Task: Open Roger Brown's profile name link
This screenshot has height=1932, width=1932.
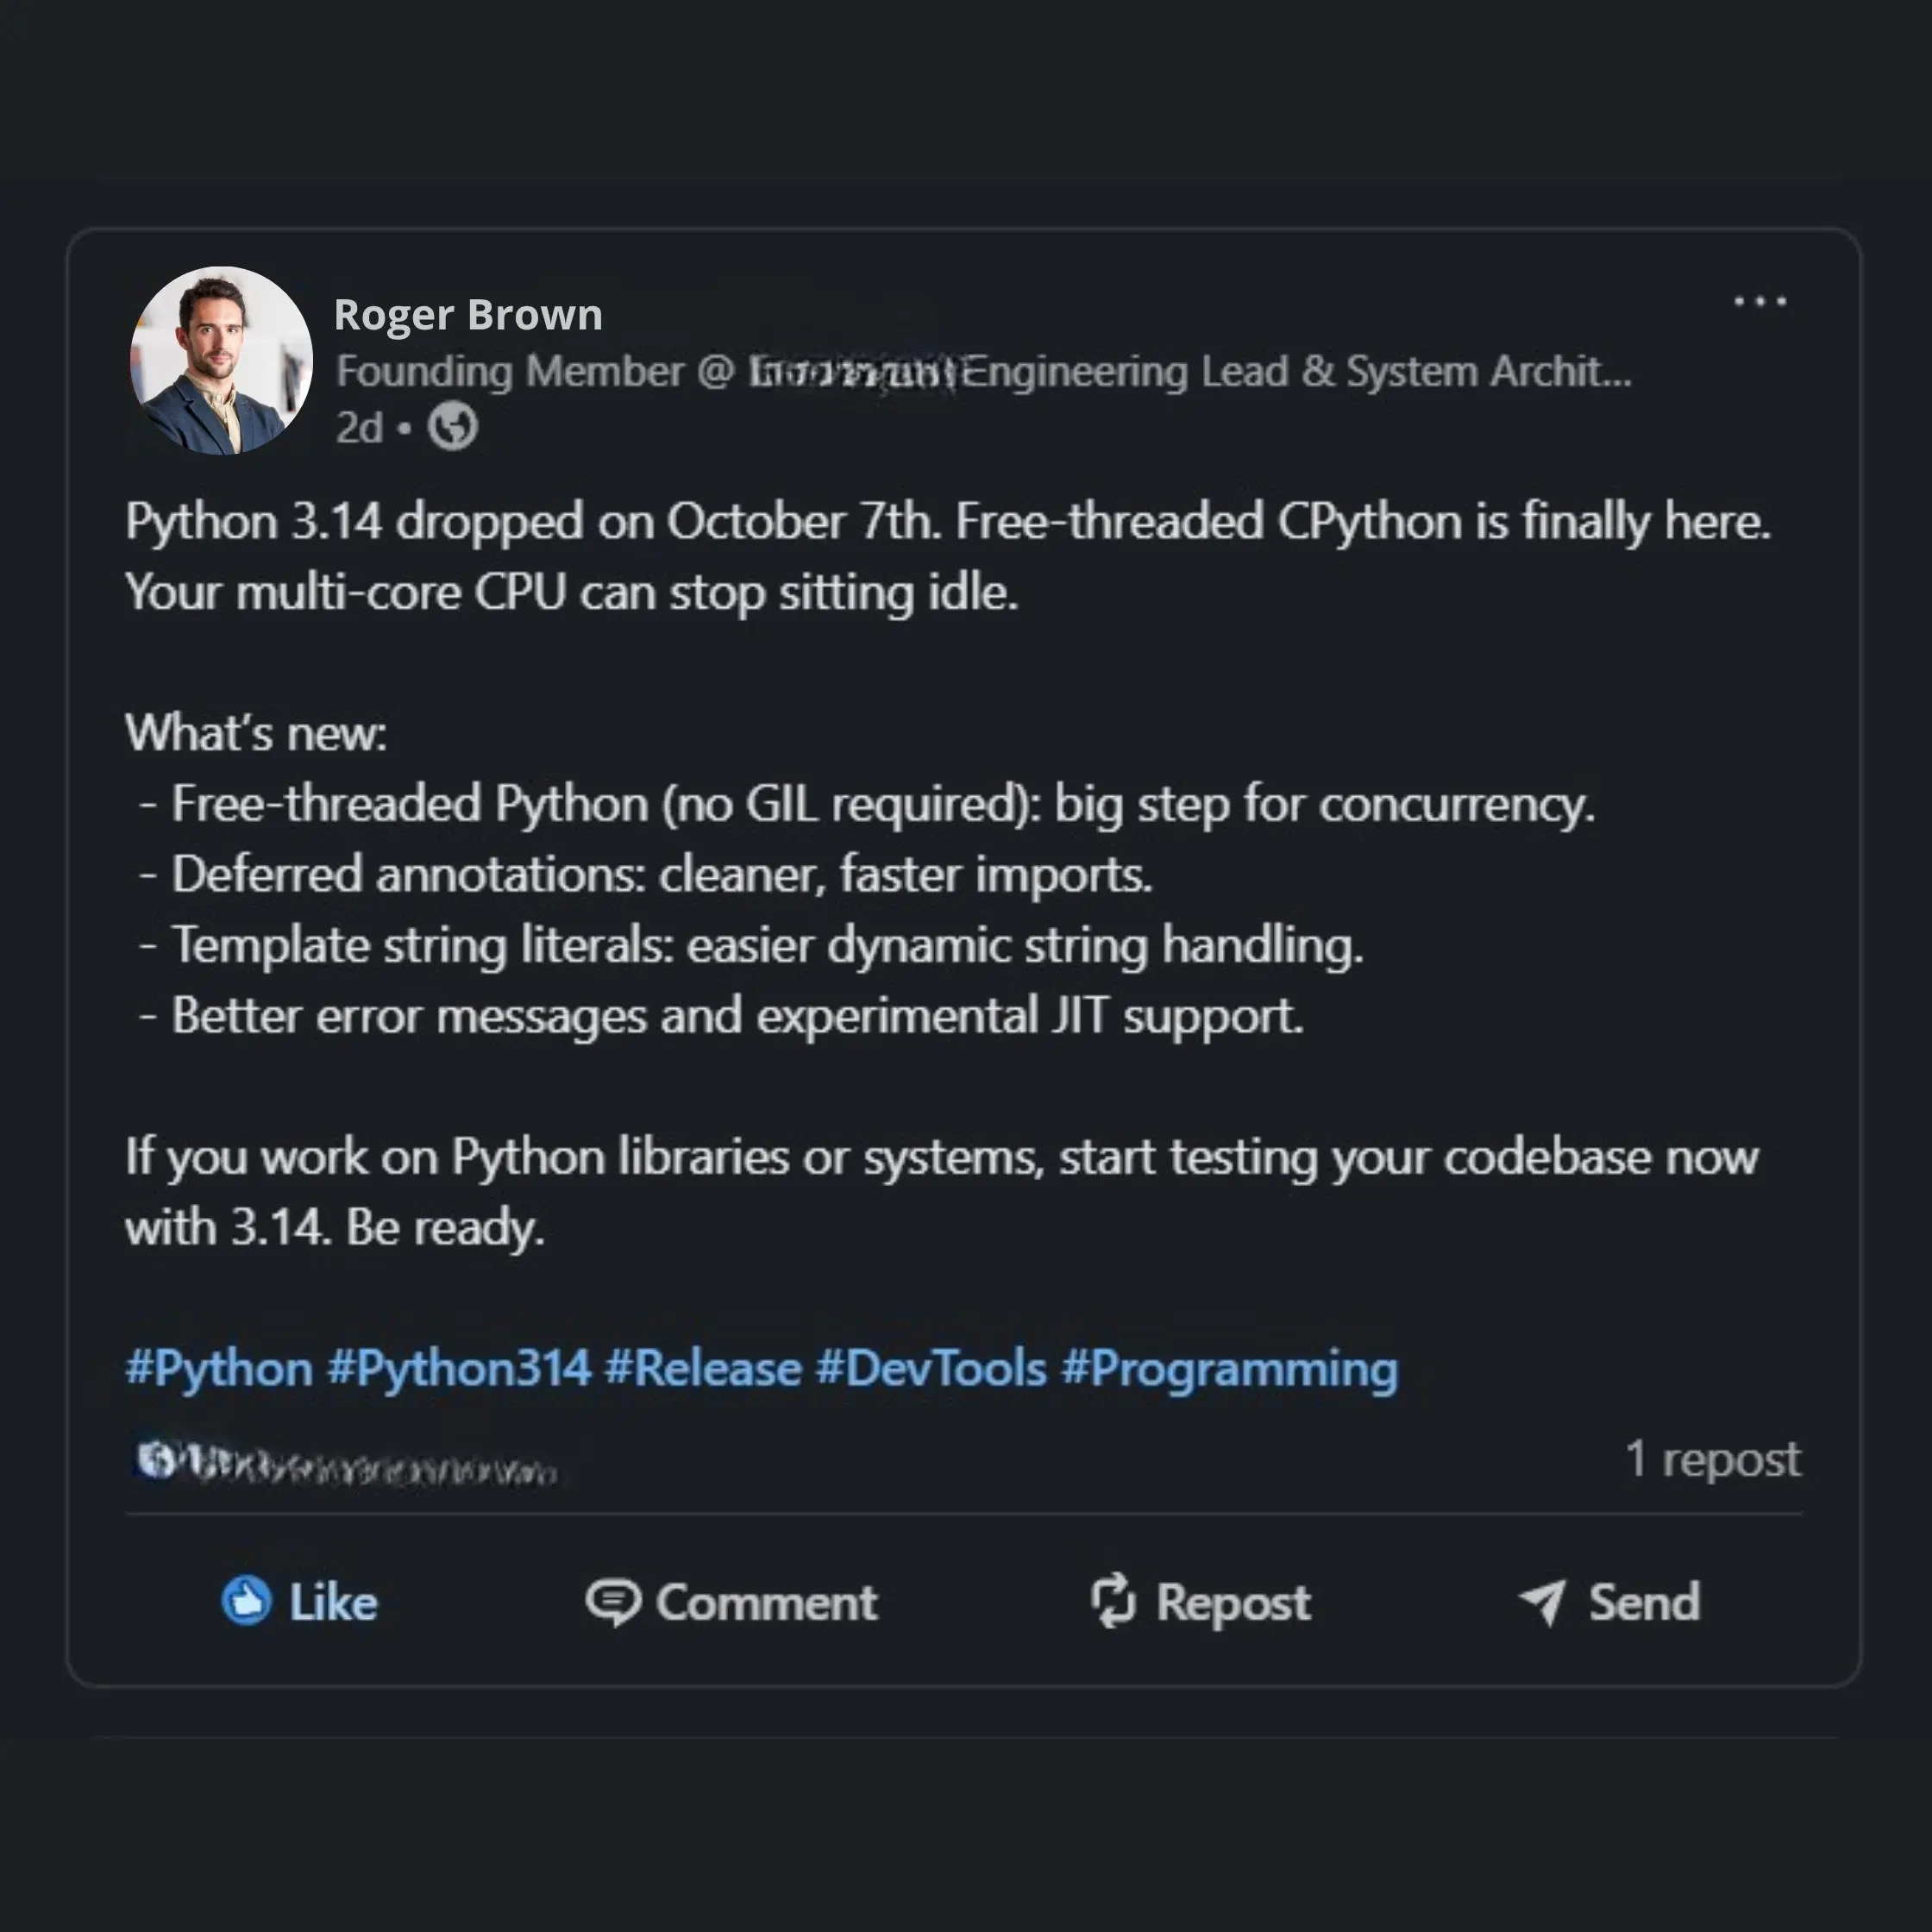Action: tap(468, 315)
